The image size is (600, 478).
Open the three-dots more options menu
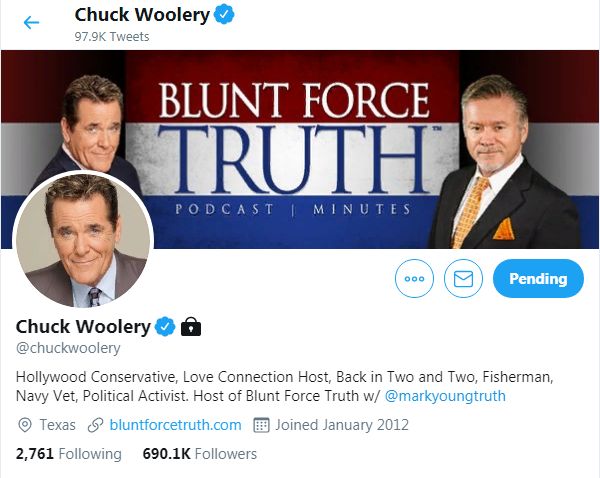[x=414, y=278]
